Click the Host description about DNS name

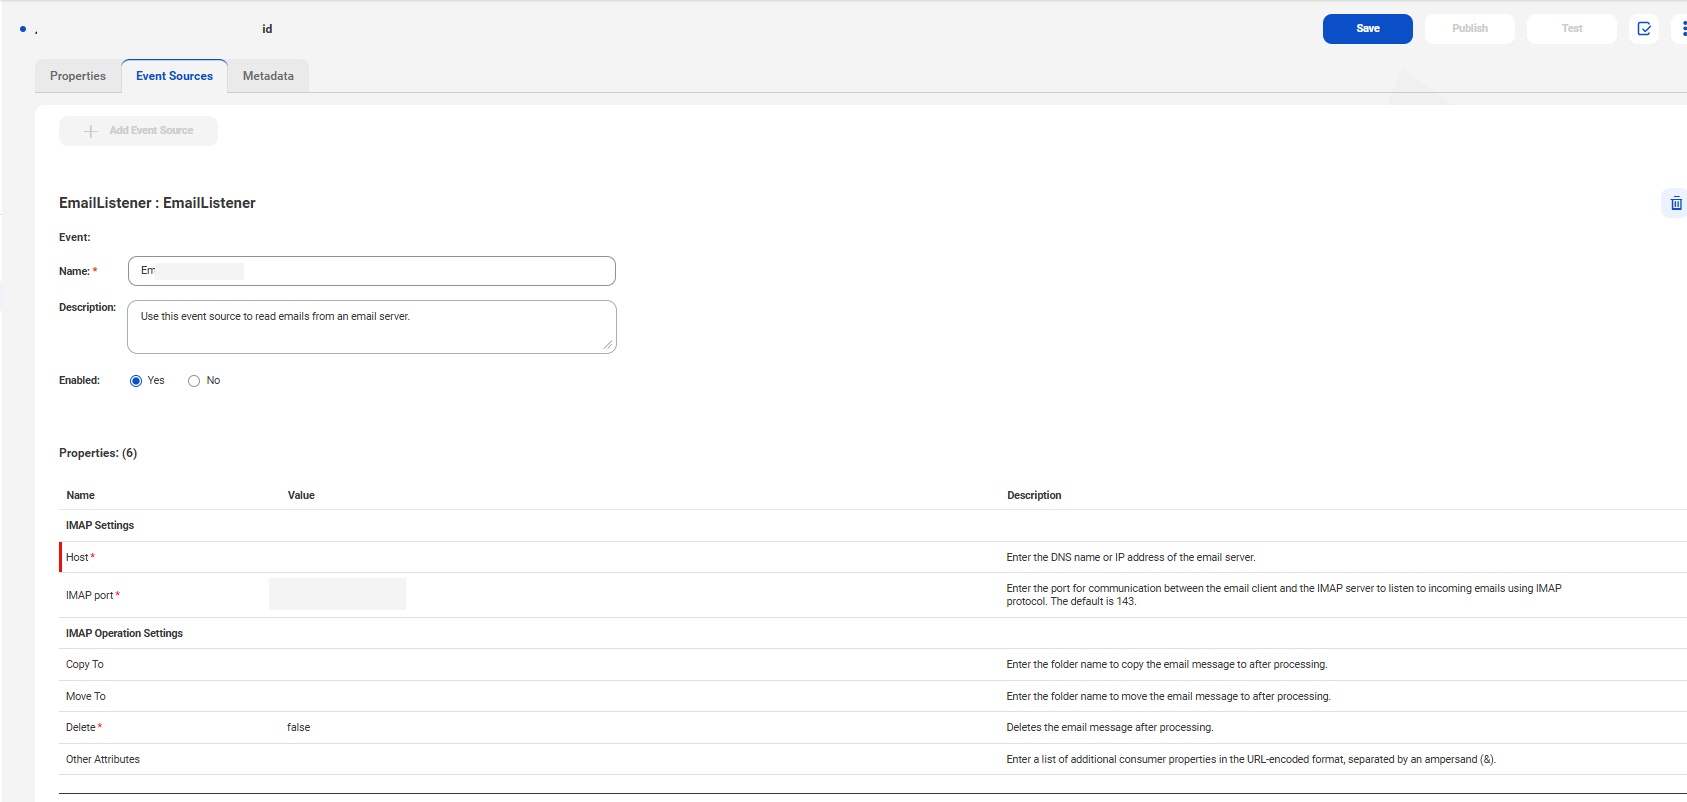tap(1131, 557)
